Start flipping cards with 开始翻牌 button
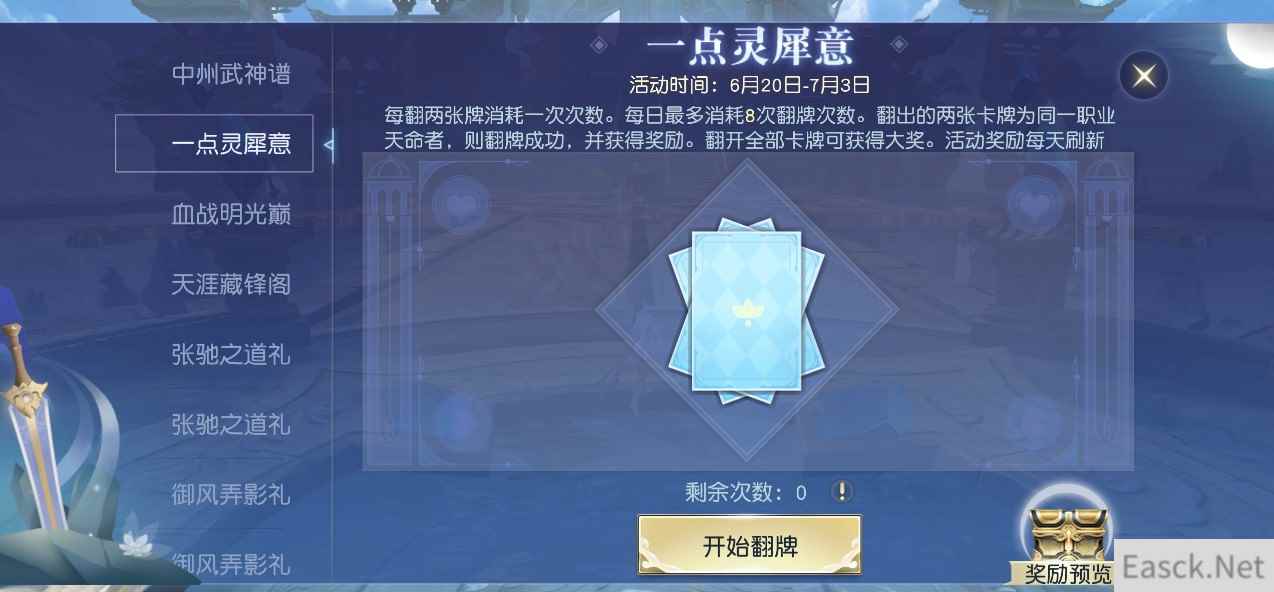Image resolution: width=1274 pixels, height=592 pixels. (750, 546)
